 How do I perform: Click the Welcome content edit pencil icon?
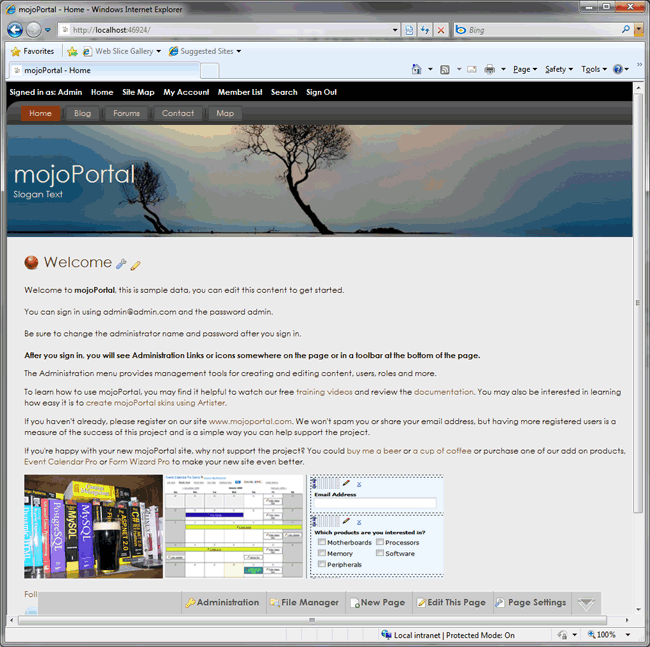135,265
